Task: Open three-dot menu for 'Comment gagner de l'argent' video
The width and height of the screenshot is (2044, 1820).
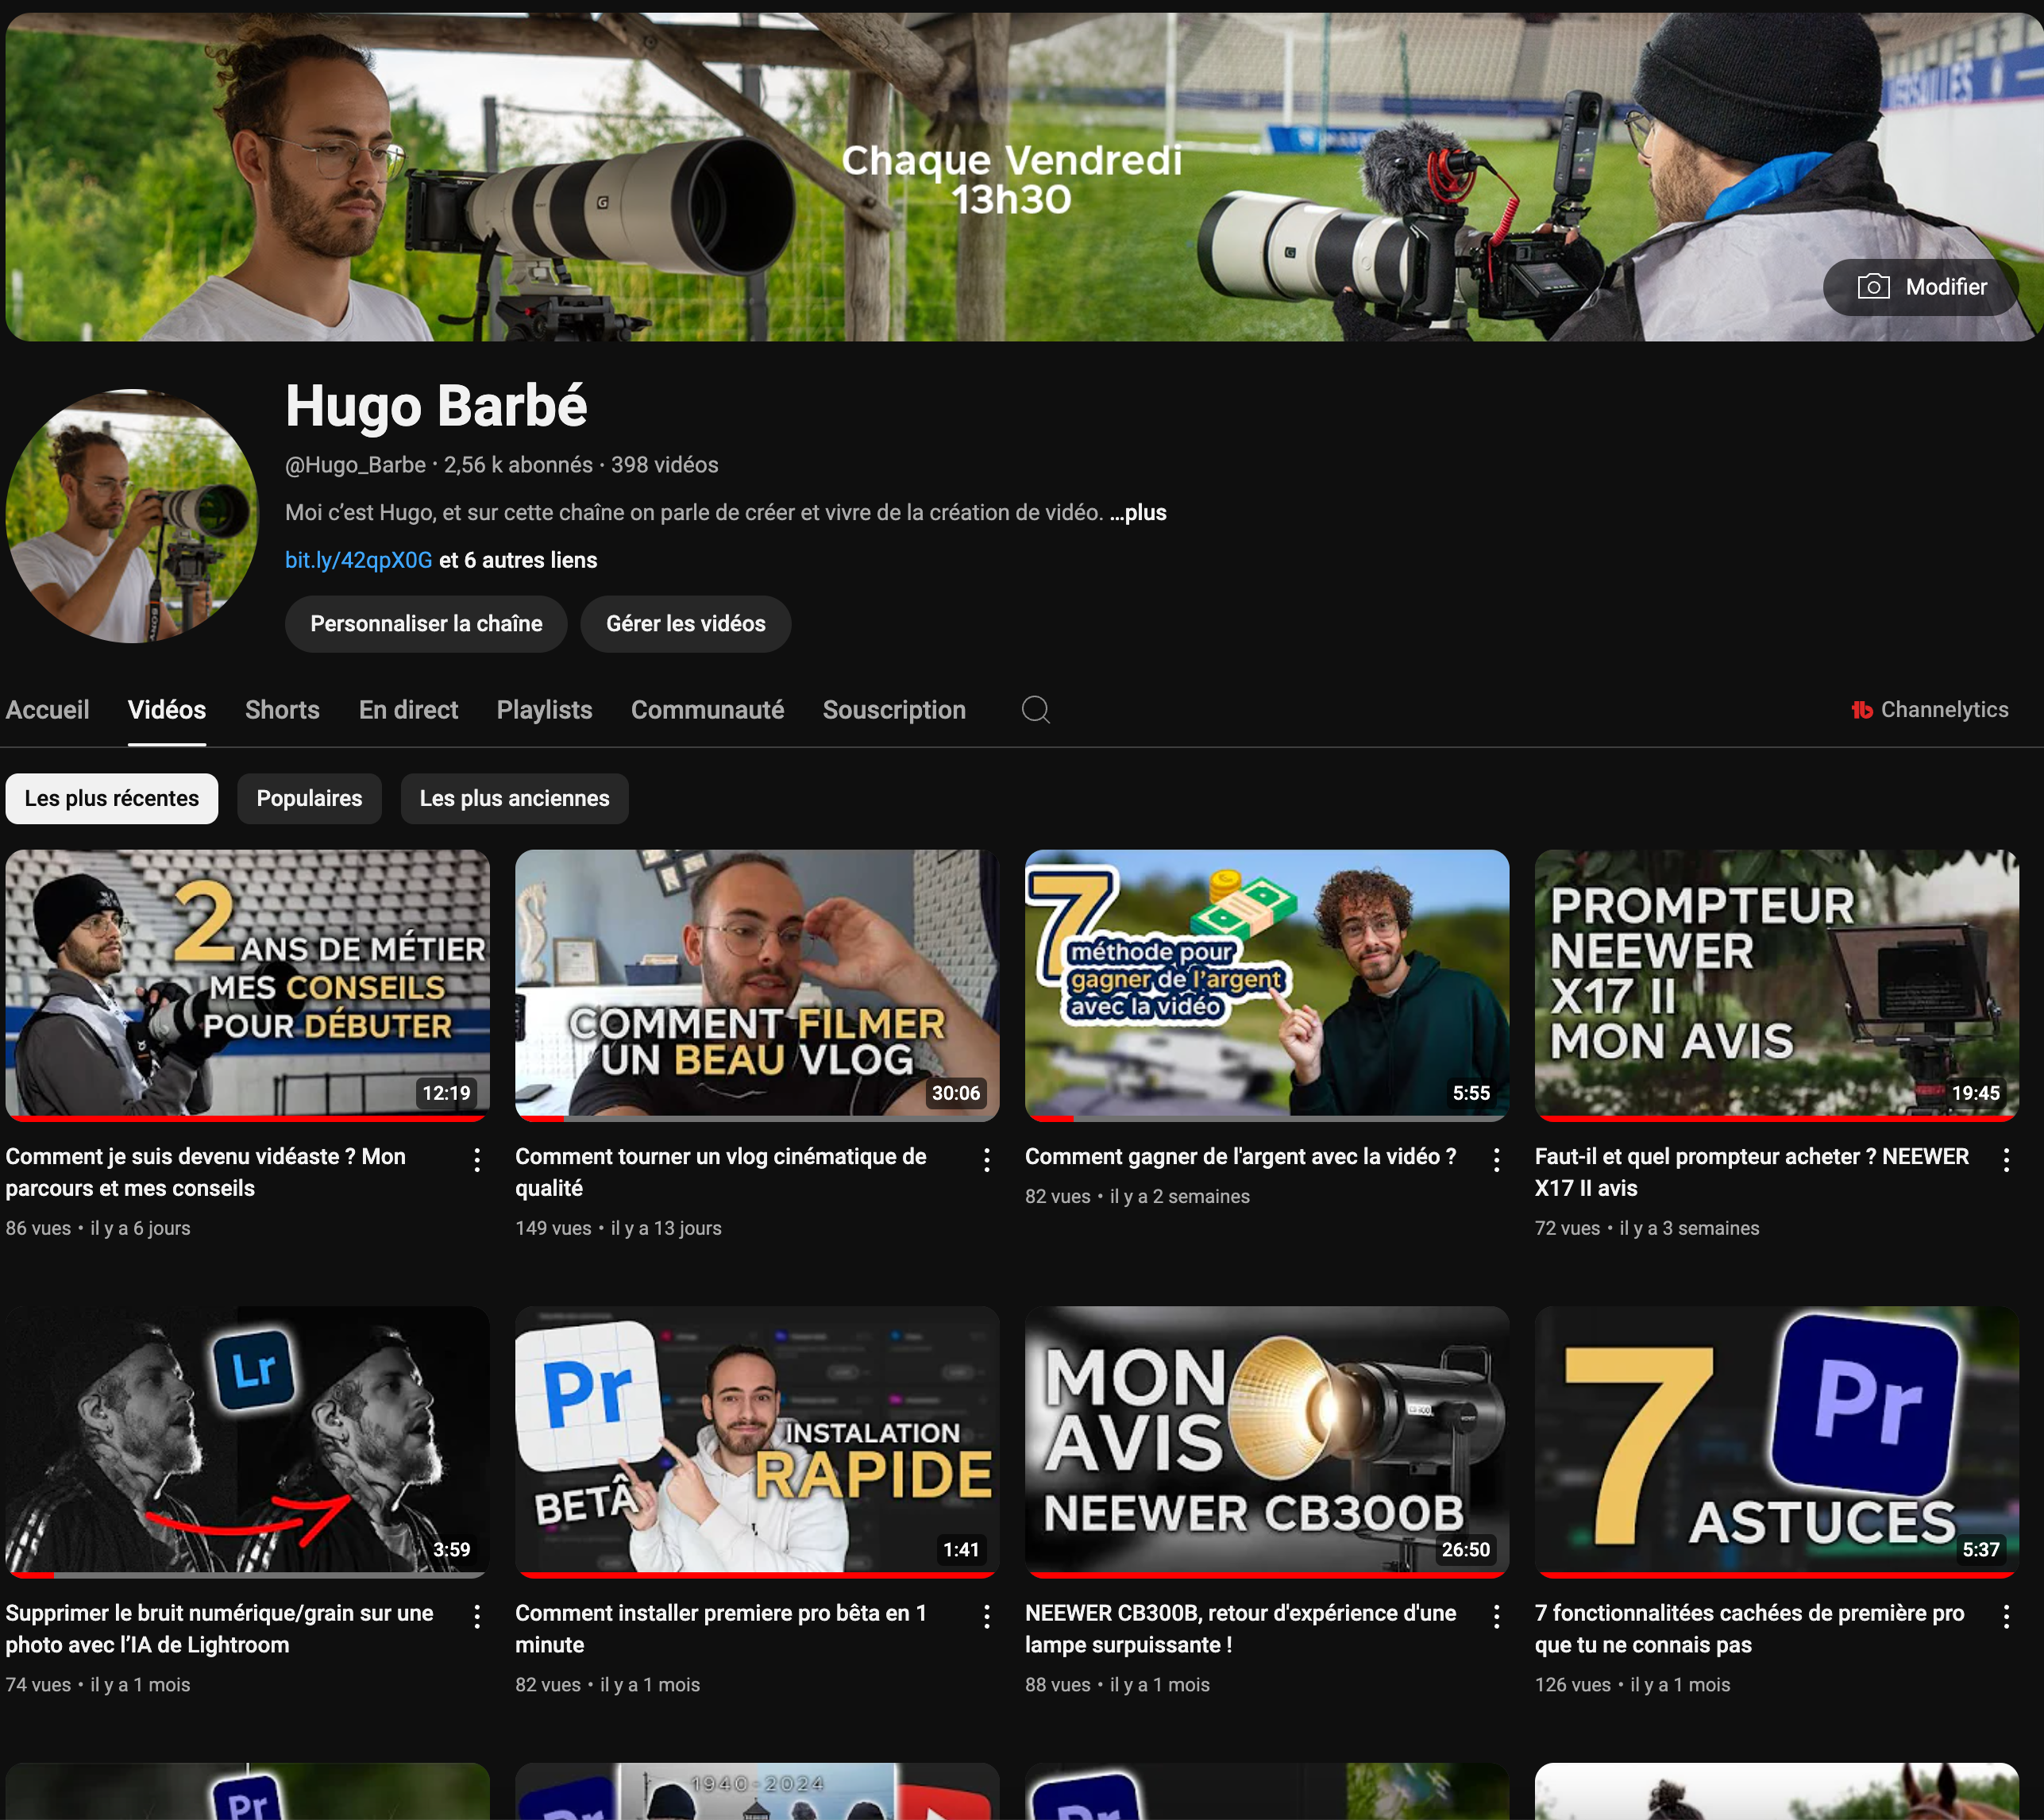Action: point(1496,1159)
